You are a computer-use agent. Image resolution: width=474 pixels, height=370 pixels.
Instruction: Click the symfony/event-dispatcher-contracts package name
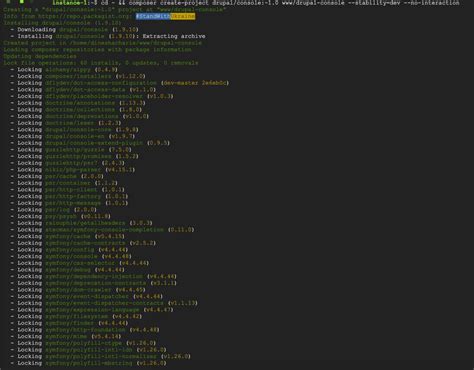coord(104,303)
